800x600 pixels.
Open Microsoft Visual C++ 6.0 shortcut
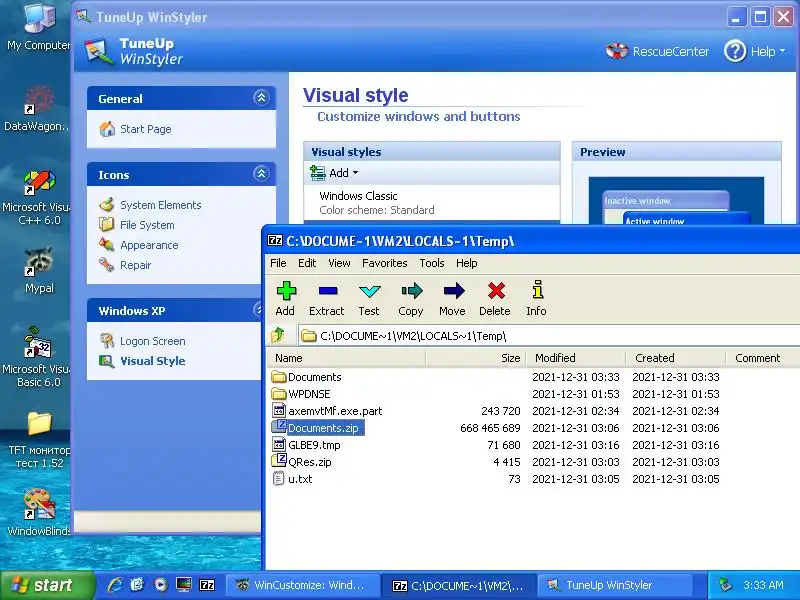(37, 199)
